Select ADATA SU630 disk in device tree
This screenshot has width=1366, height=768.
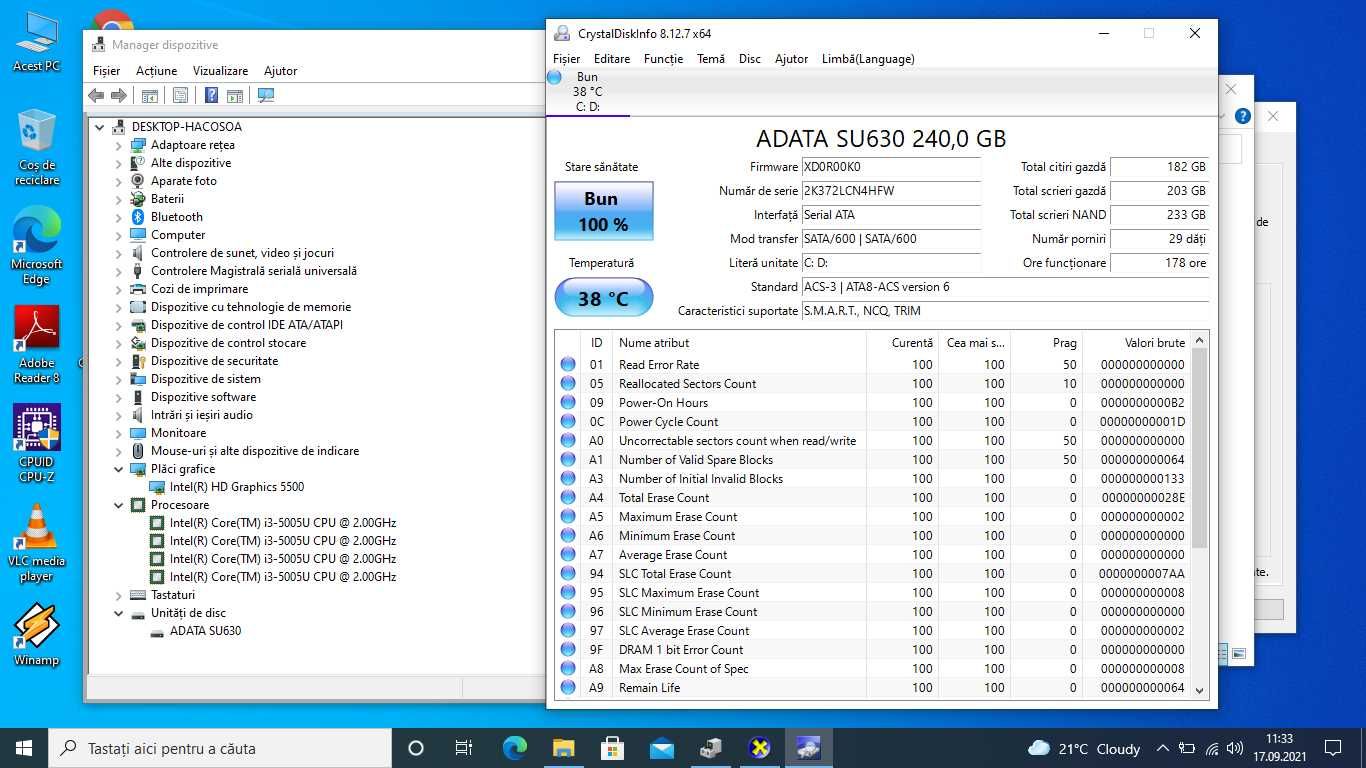tap(205, 631)
